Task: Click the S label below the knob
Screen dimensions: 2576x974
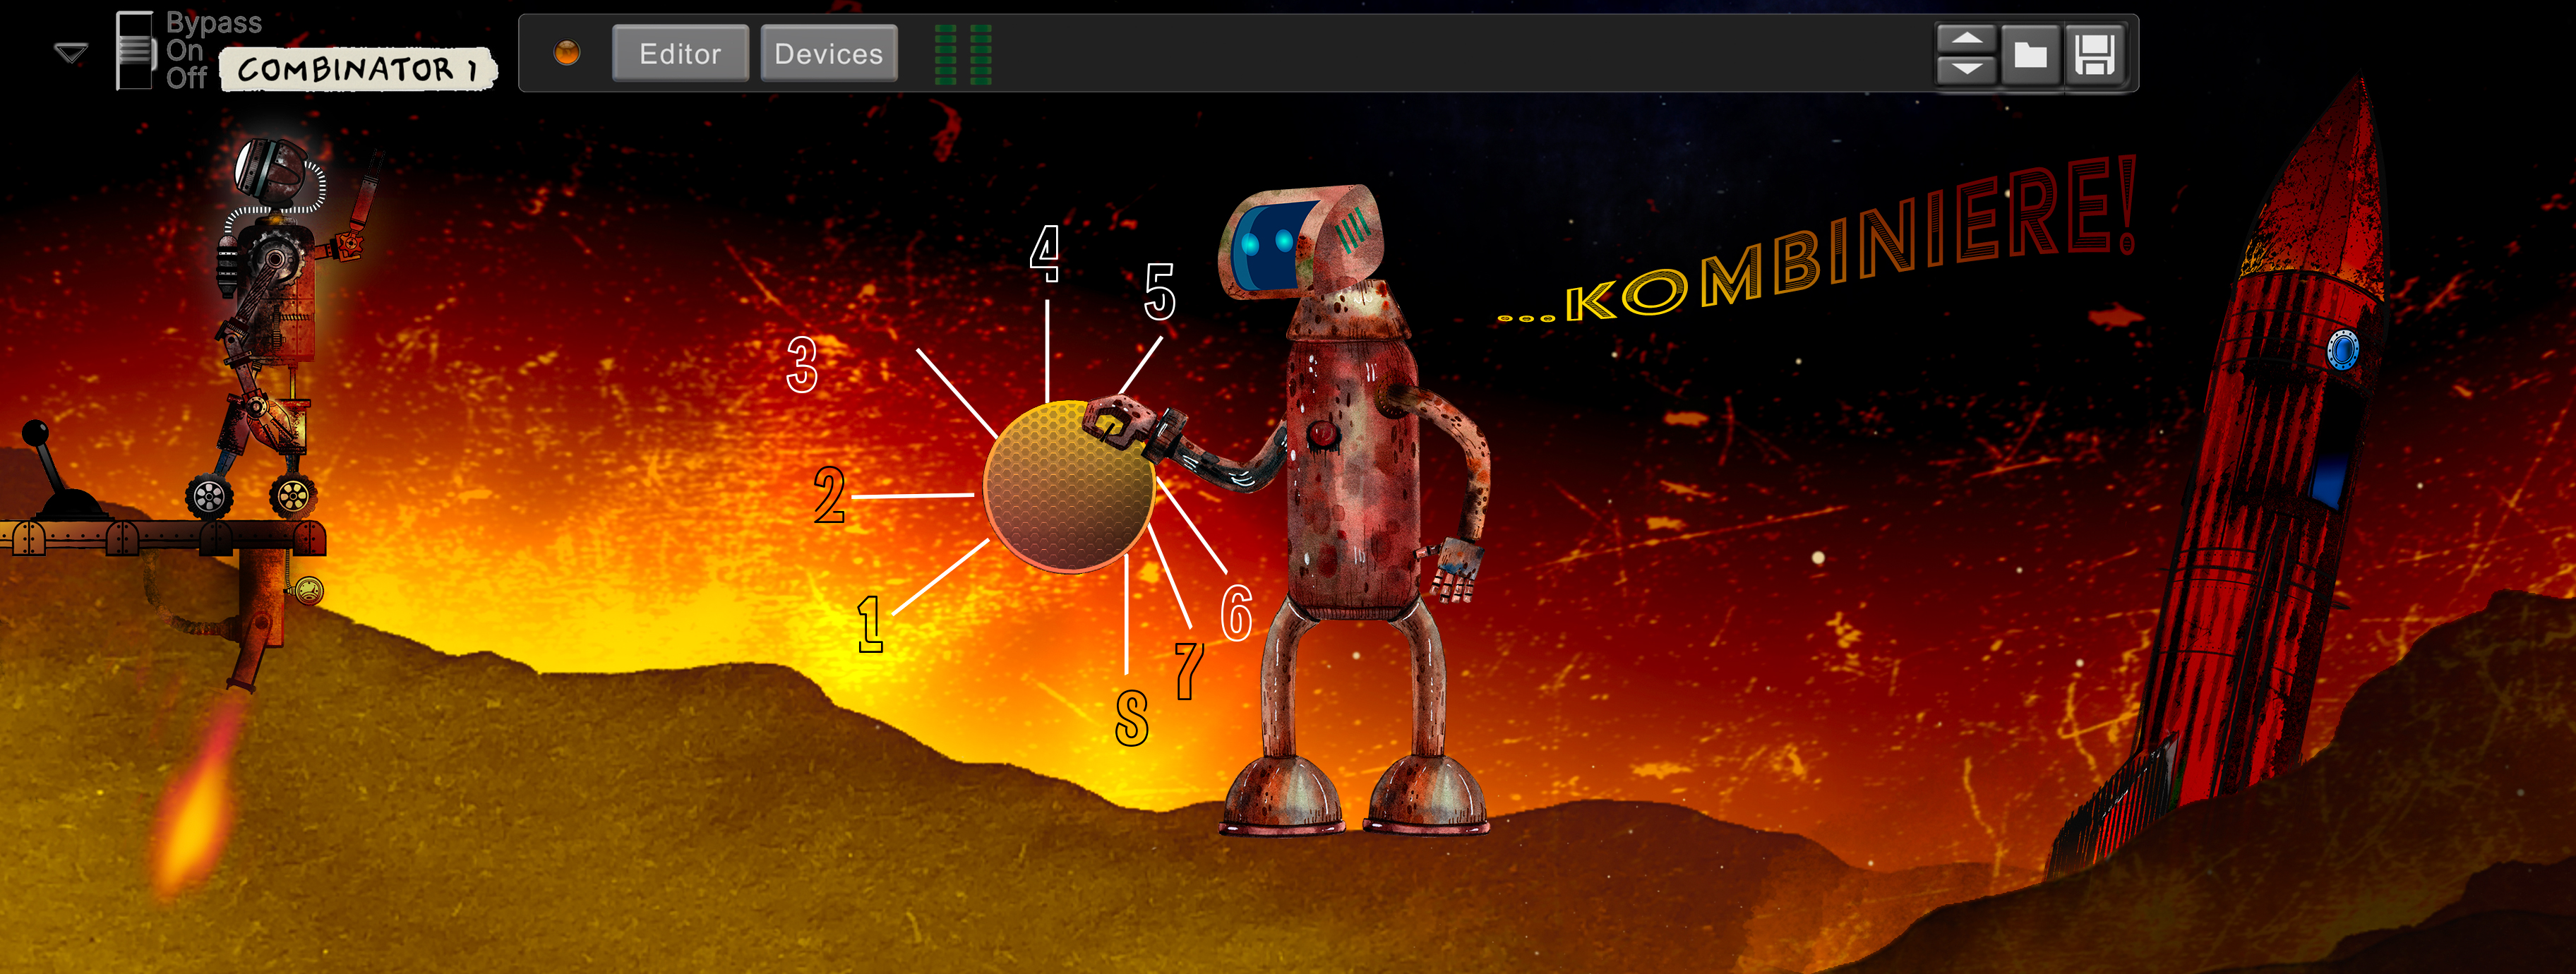Action: pyautogui.click(x=1131, y=718)
